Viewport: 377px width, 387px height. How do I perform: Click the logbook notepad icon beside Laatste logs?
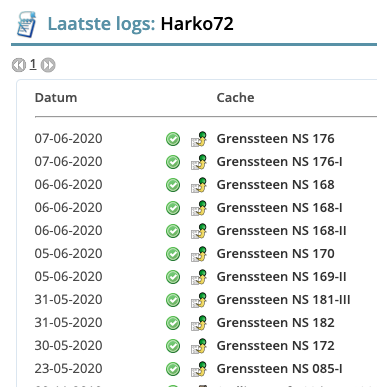pos(27,24)
